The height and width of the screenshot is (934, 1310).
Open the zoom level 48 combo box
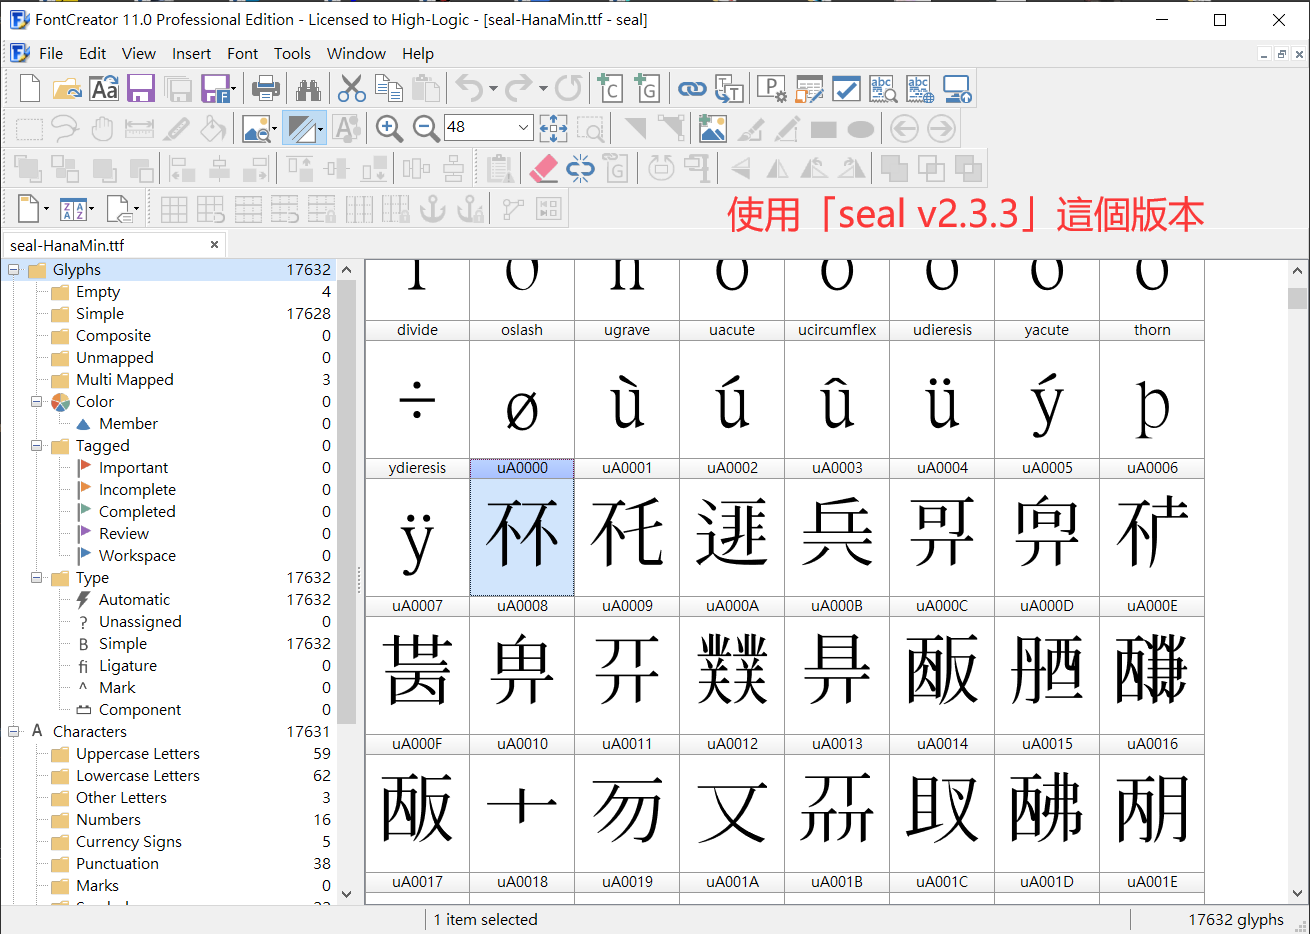click(488, 127)
